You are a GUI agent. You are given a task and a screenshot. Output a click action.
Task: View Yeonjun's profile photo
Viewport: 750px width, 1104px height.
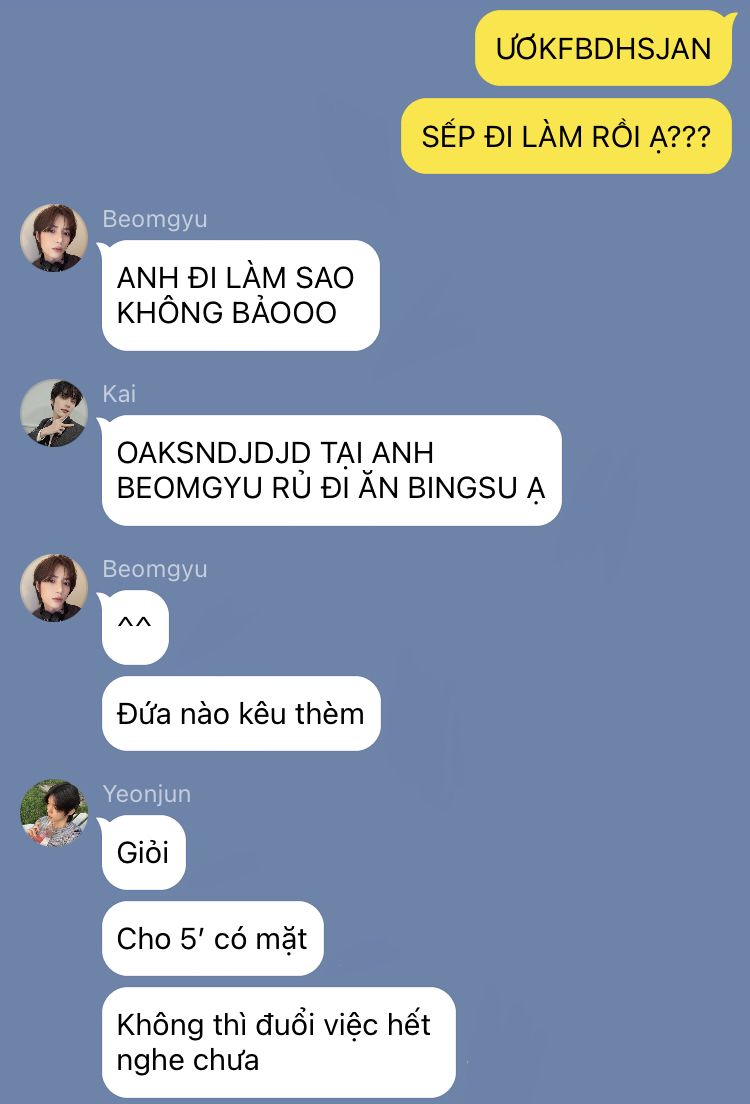[54, 813]
